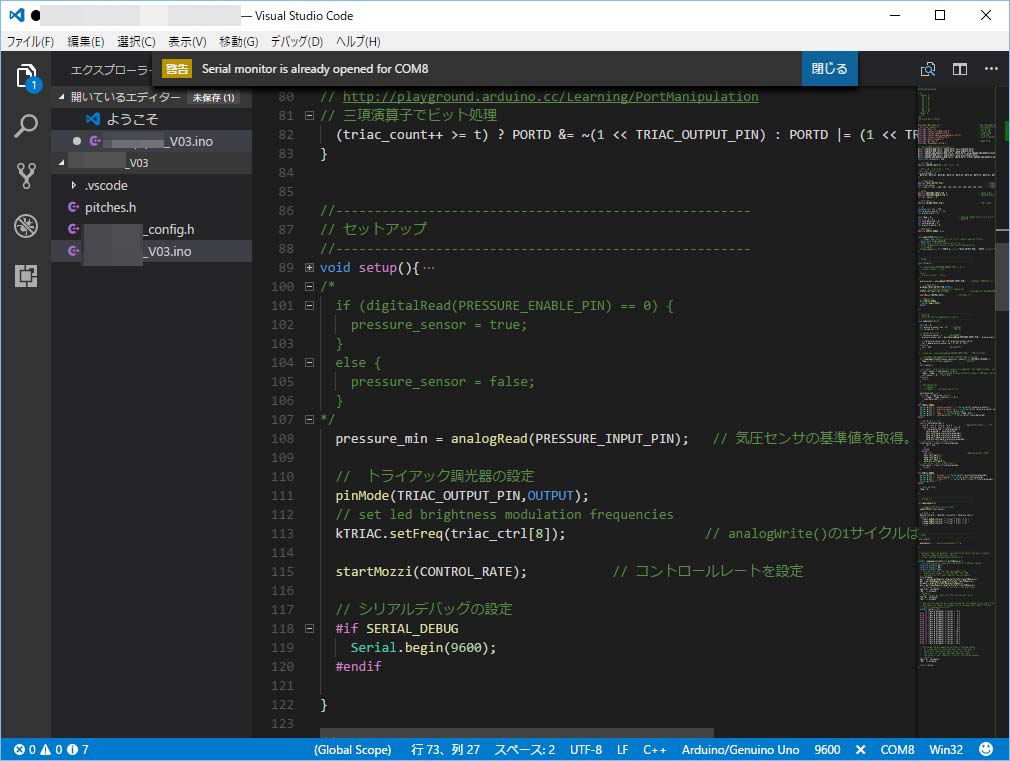Expand the folded setup() function
This screenshot has height=761, width=1010.
(x=309, y=268)
